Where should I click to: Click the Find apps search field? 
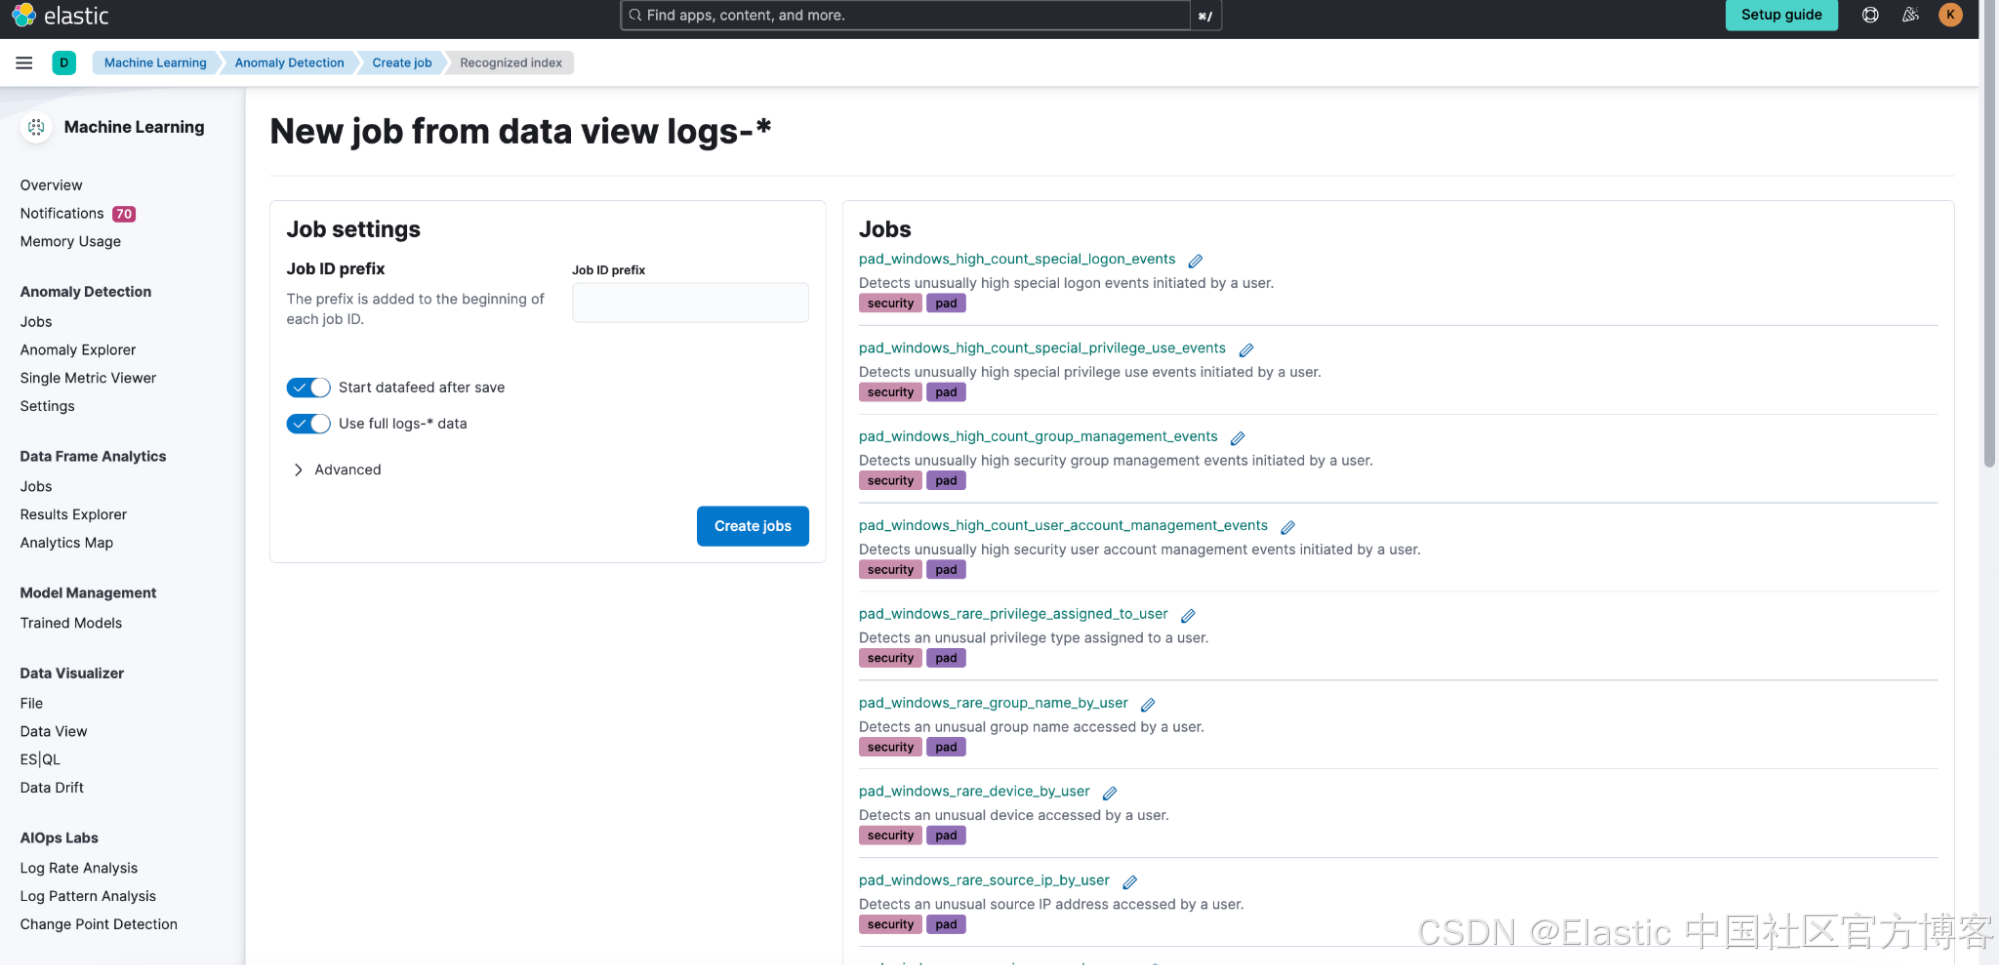click(905, 15)
